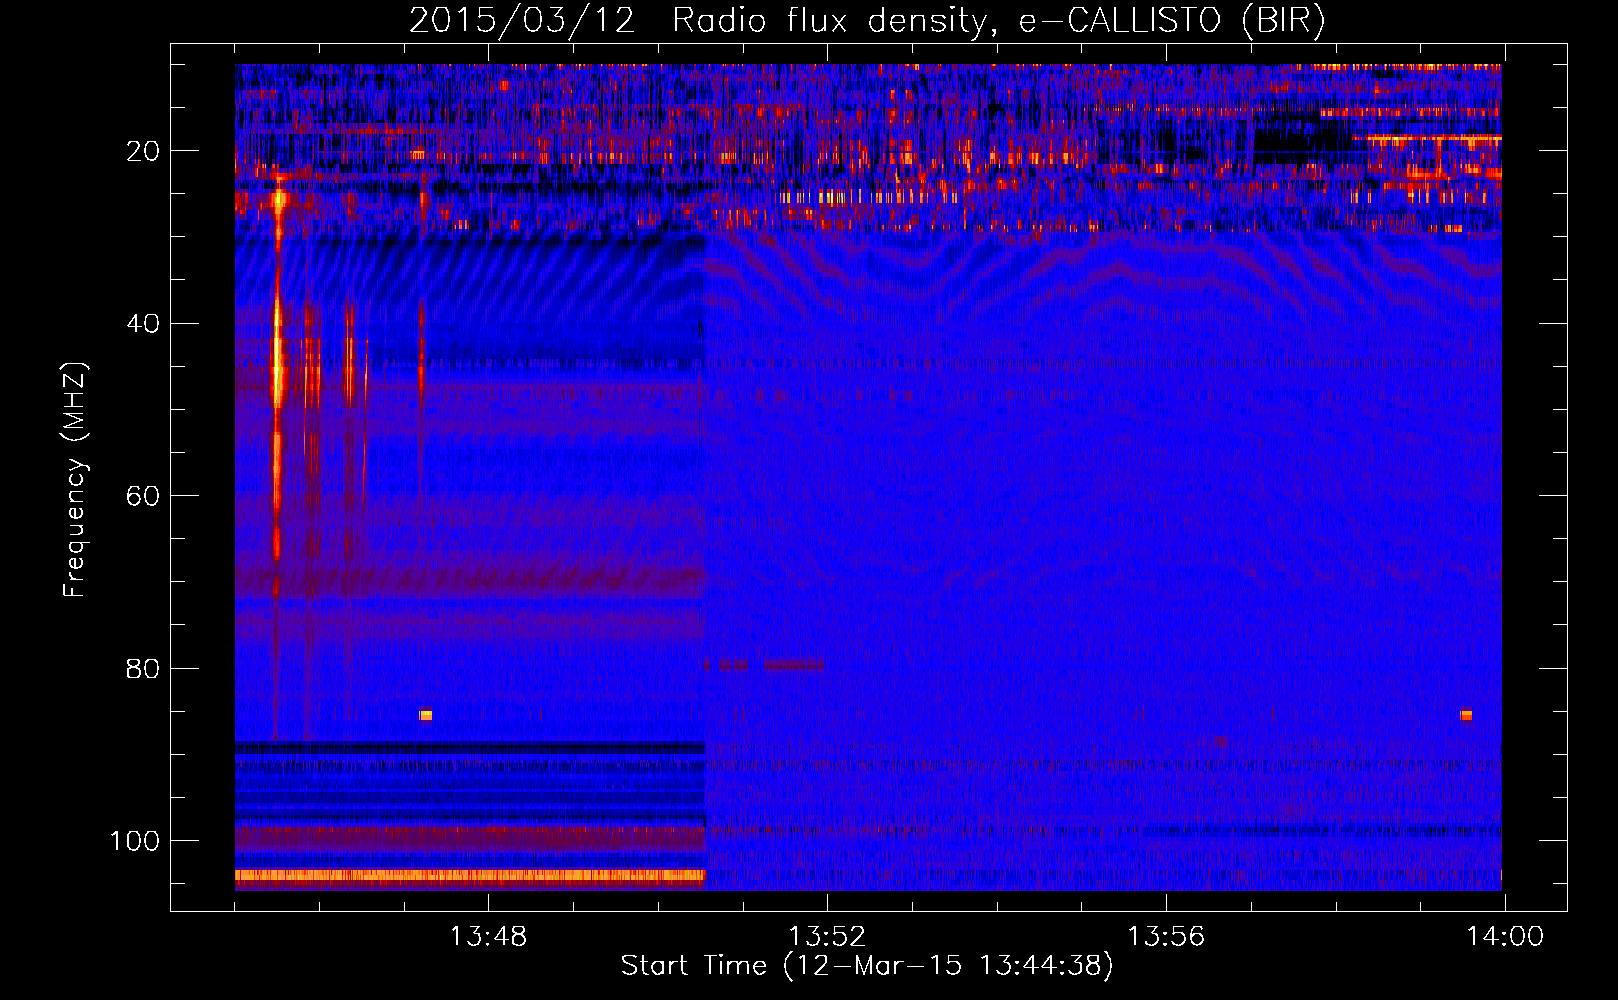The height and width of the screenshot is (1000, 1618).
Task: Click the 'Start Time (12-Mar-15 13:44:38)' label
Action: pyautogui.click(x=867, y=966)
